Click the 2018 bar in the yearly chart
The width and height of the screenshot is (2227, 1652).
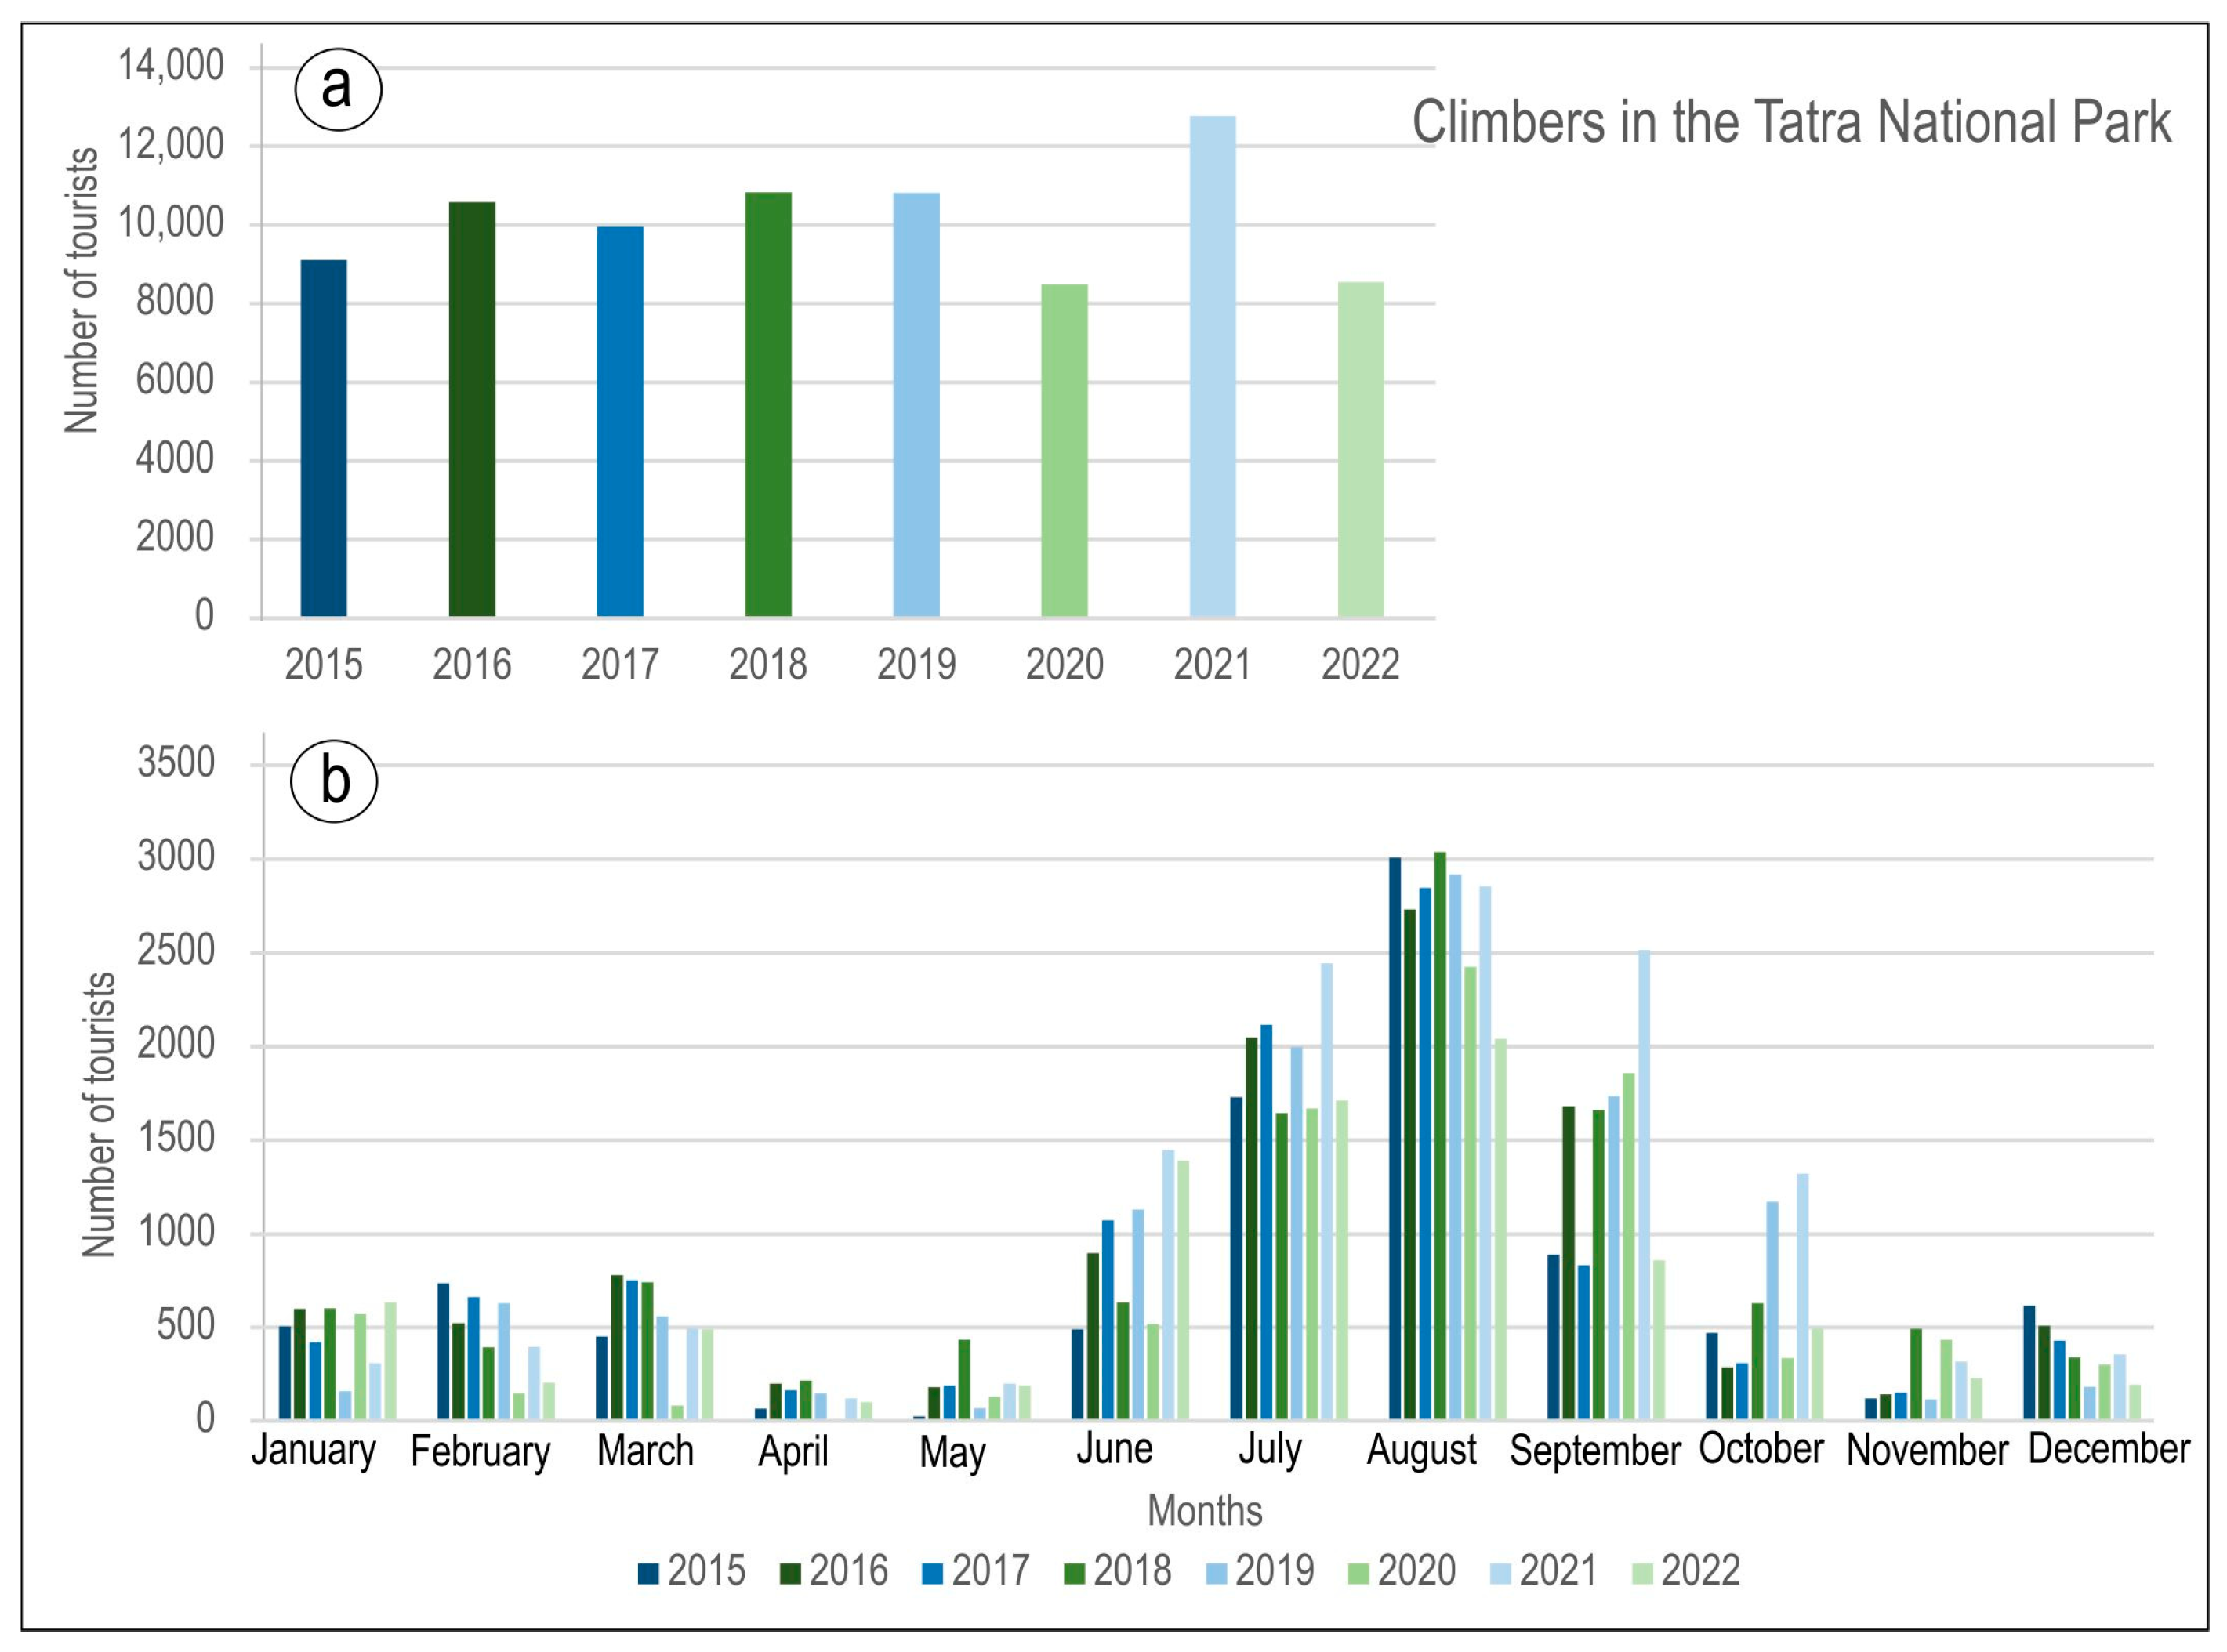768,404
